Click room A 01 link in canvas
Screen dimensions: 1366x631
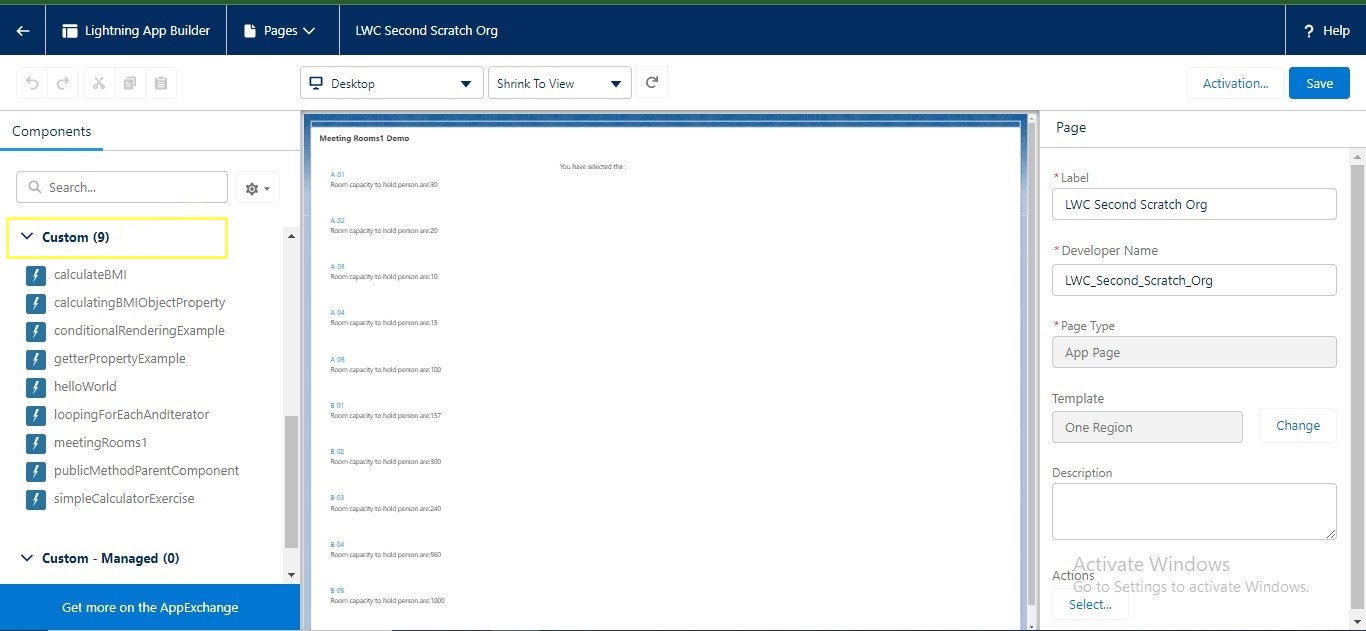click(x=337, y=174)
